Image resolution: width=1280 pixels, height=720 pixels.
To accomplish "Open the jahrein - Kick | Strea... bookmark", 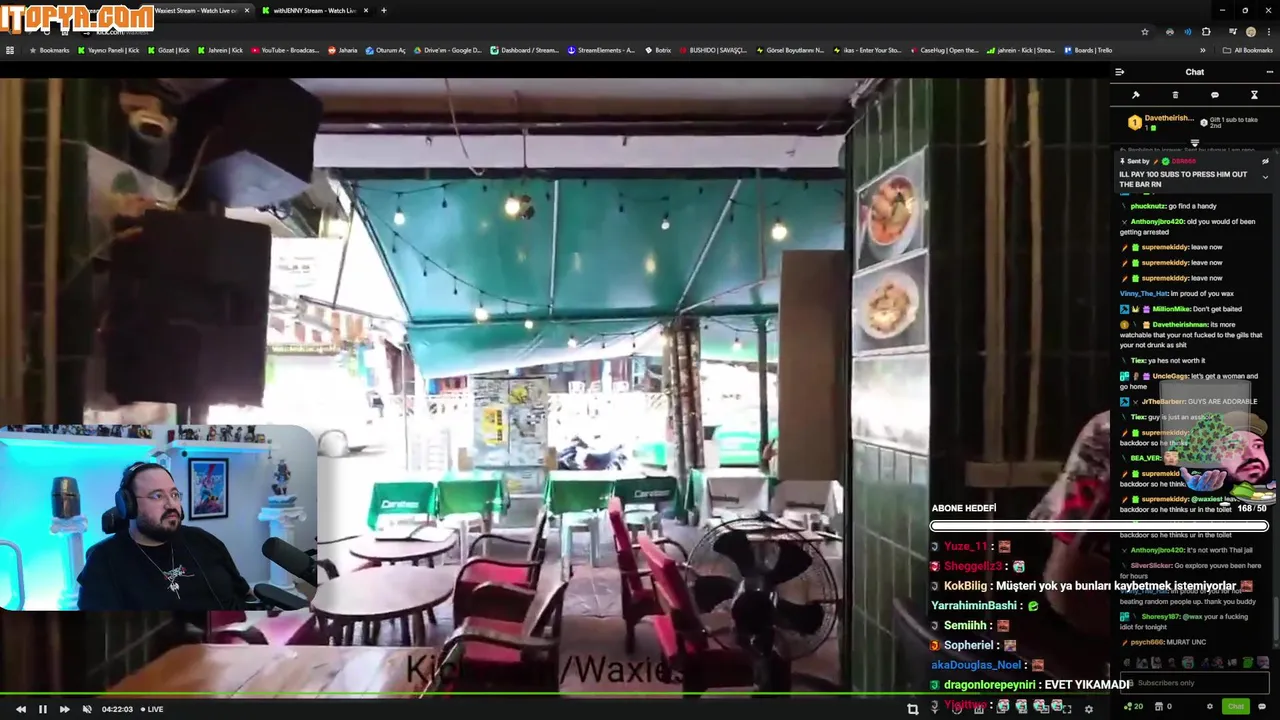I will [x=1021, y=50].
